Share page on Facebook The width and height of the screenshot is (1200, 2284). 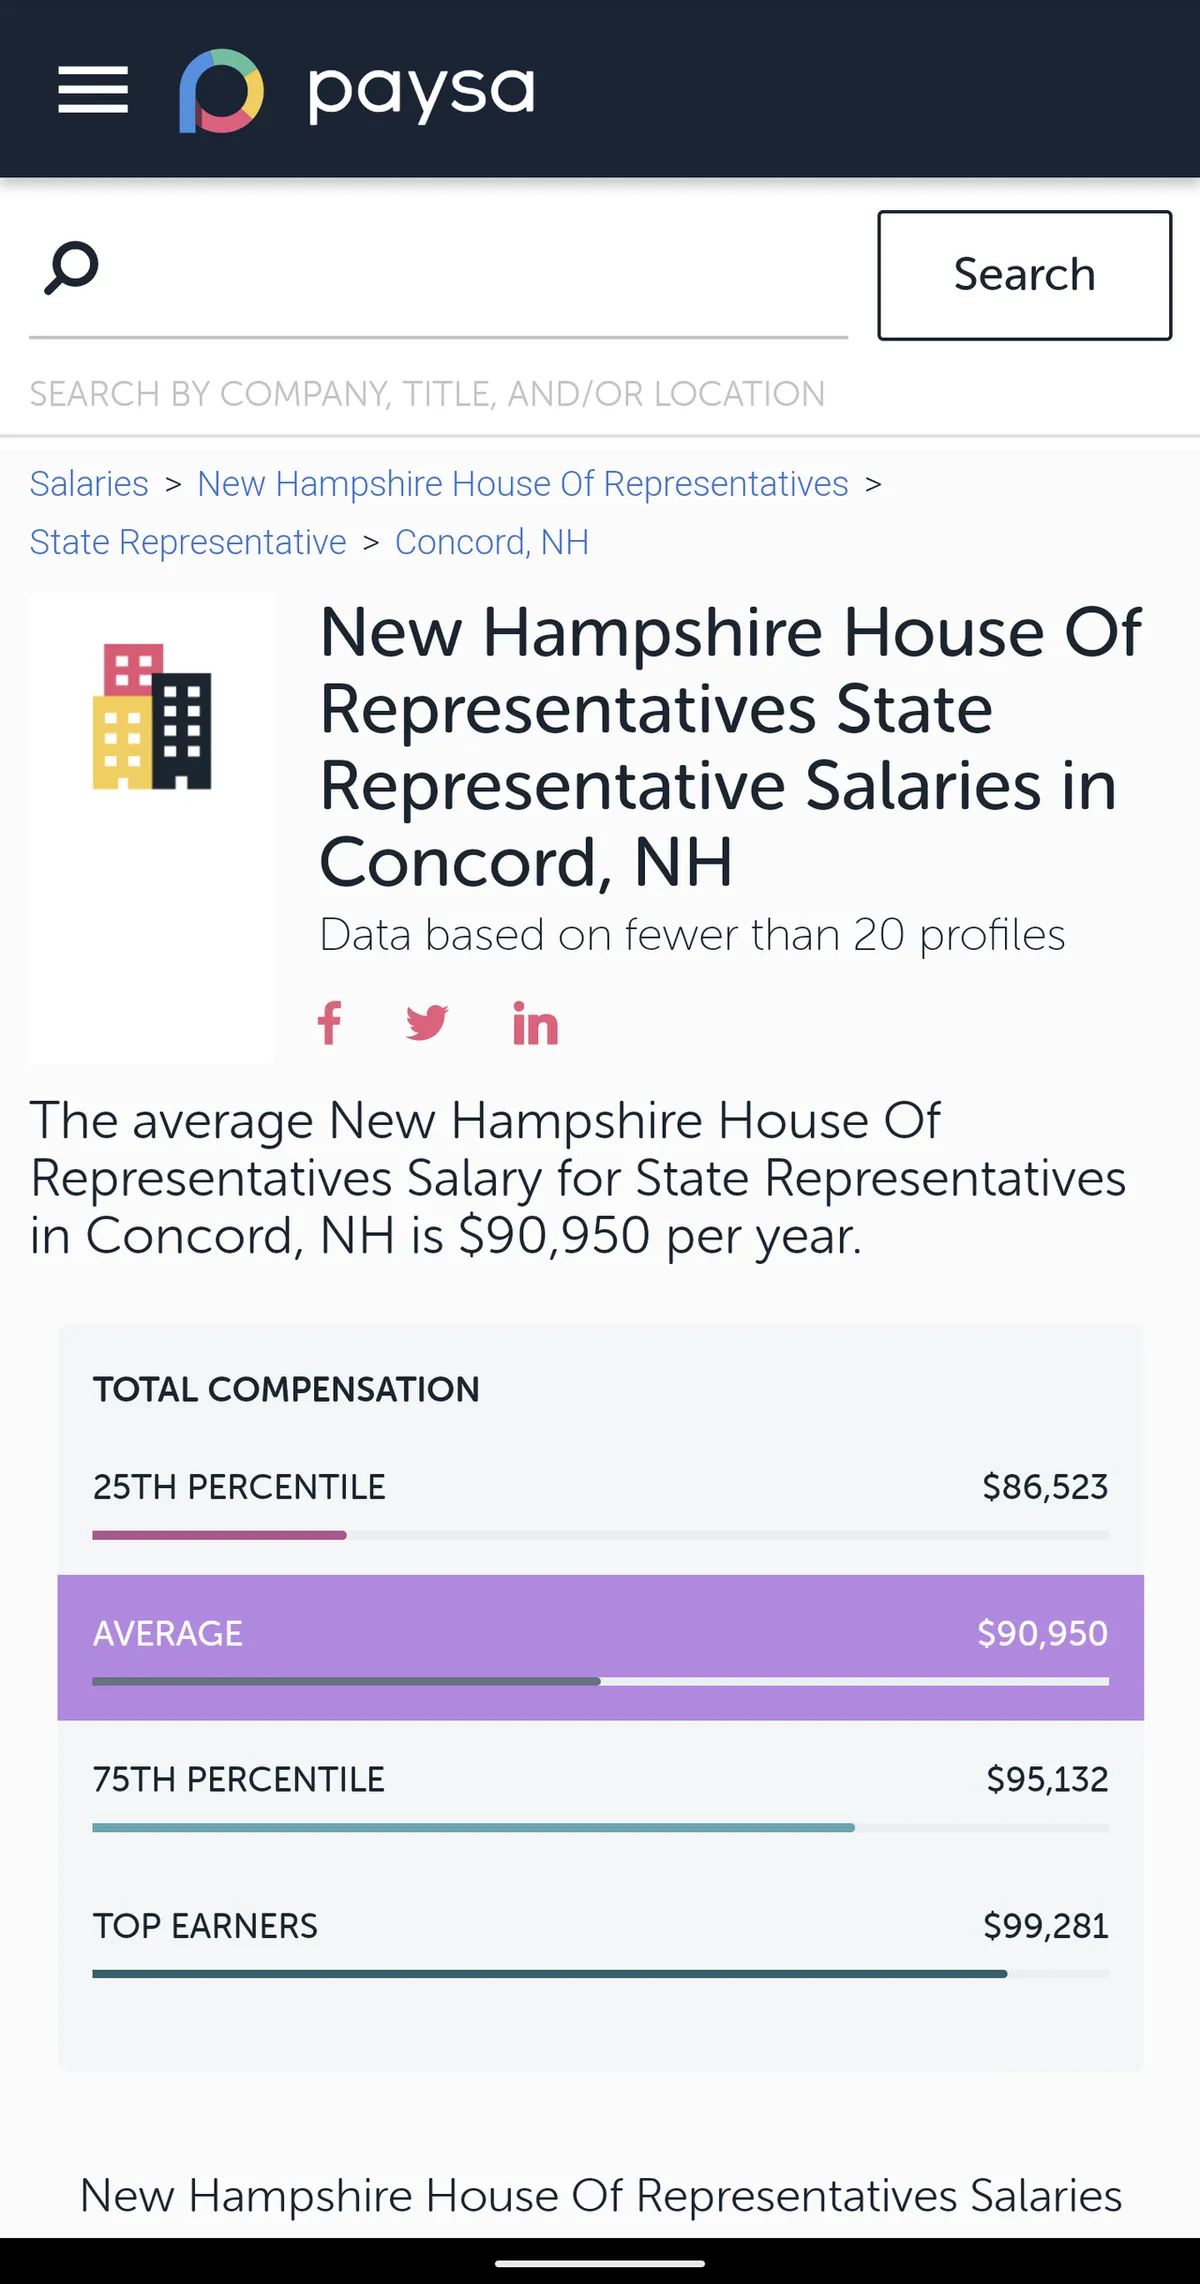(330, 1023)
